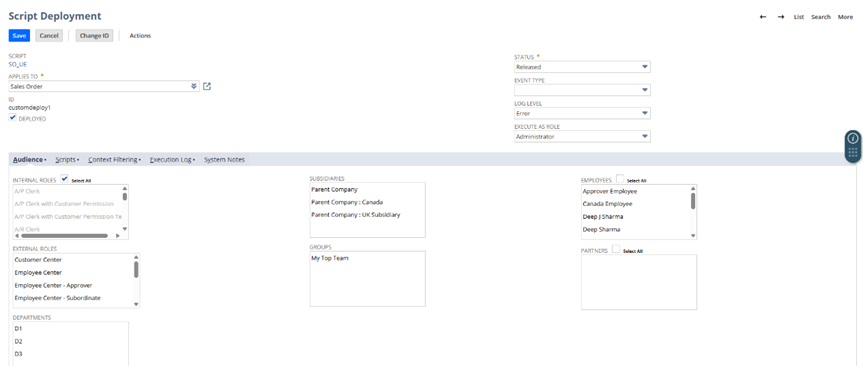Image resolution: width=863 pixels, height=366 pixels.
Task: Open the grid dots icon below info
Action: click(853, 152)
